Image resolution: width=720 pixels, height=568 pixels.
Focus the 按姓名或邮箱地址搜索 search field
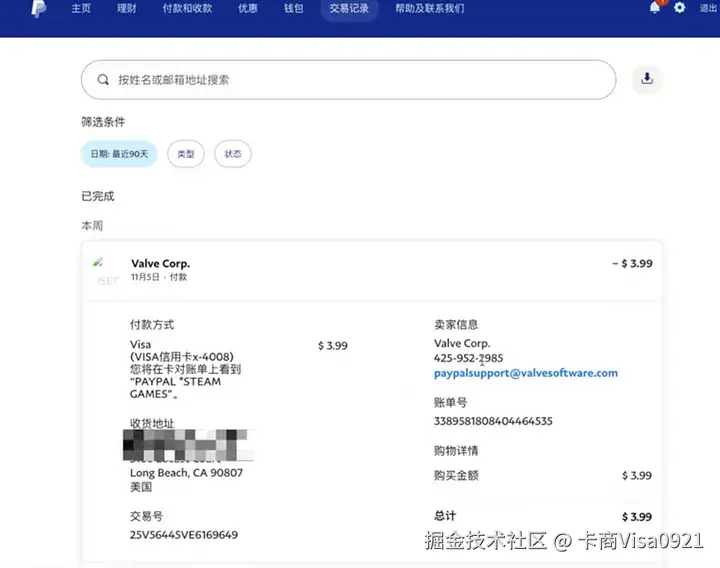point(349,80)
